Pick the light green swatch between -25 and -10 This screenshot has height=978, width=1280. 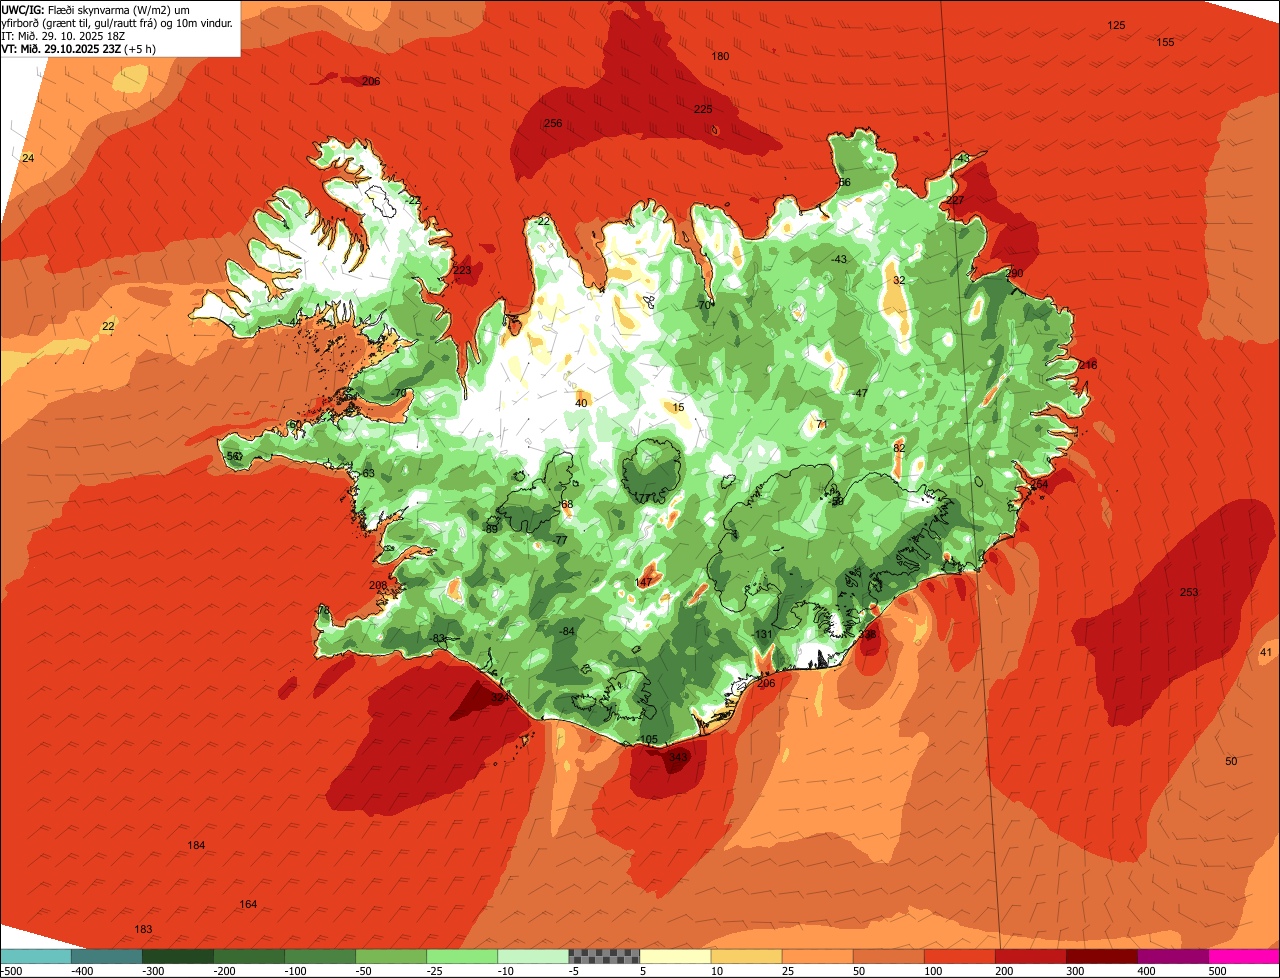(462, 956)
